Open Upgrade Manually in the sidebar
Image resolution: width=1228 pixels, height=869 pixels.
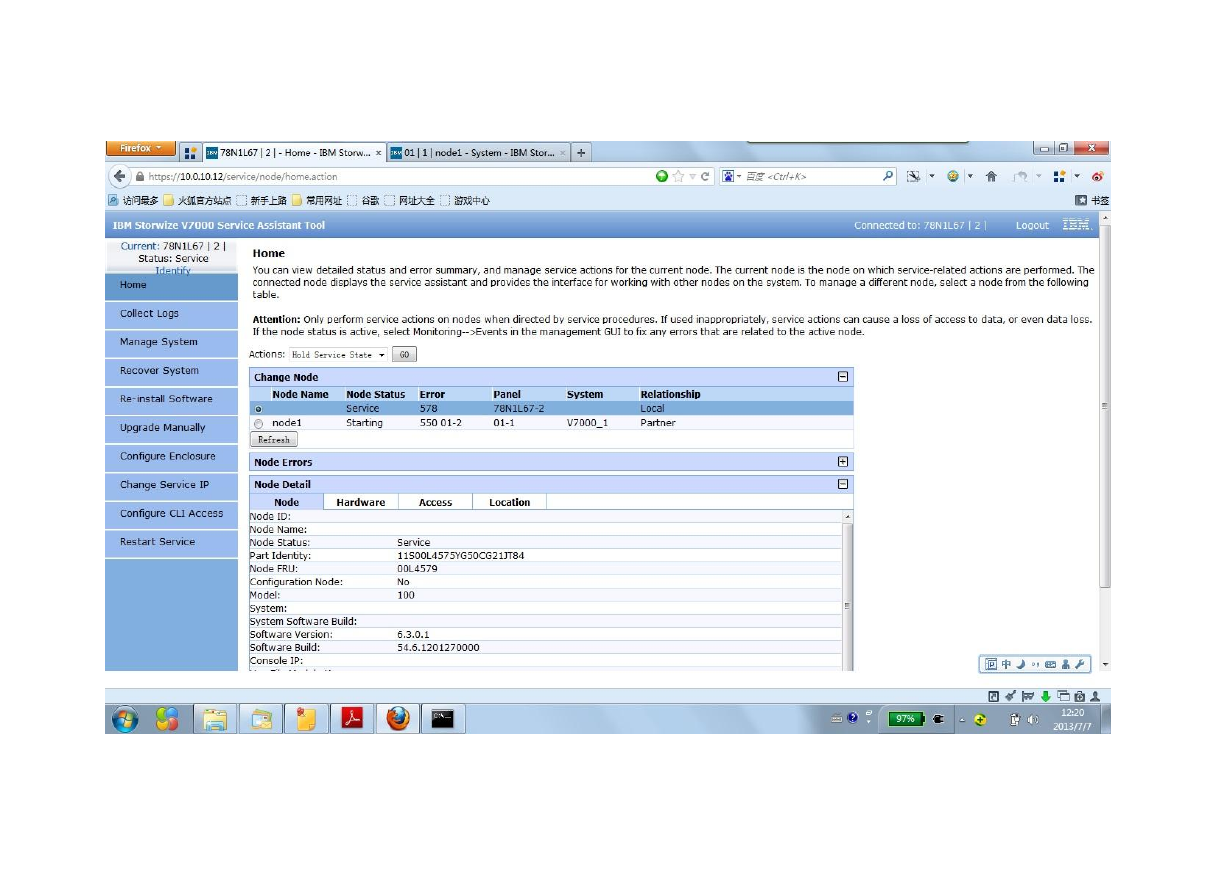(172, 427)
